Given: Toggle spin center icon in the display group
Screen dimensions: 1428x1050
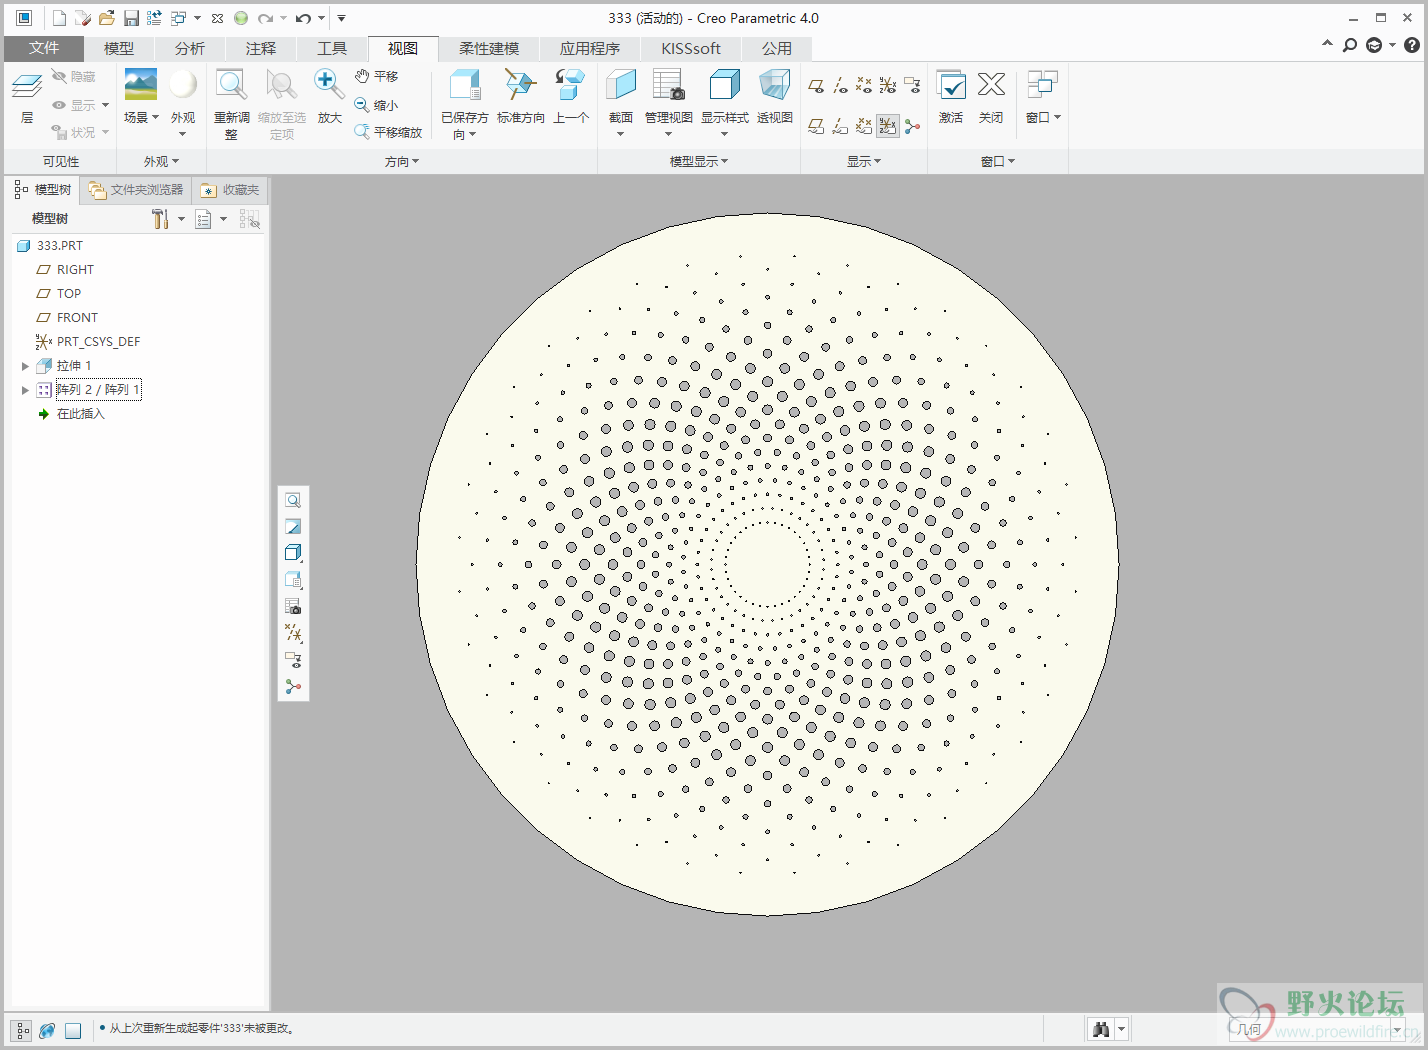Looking at the screenshot, I should [x=912, y=126].
